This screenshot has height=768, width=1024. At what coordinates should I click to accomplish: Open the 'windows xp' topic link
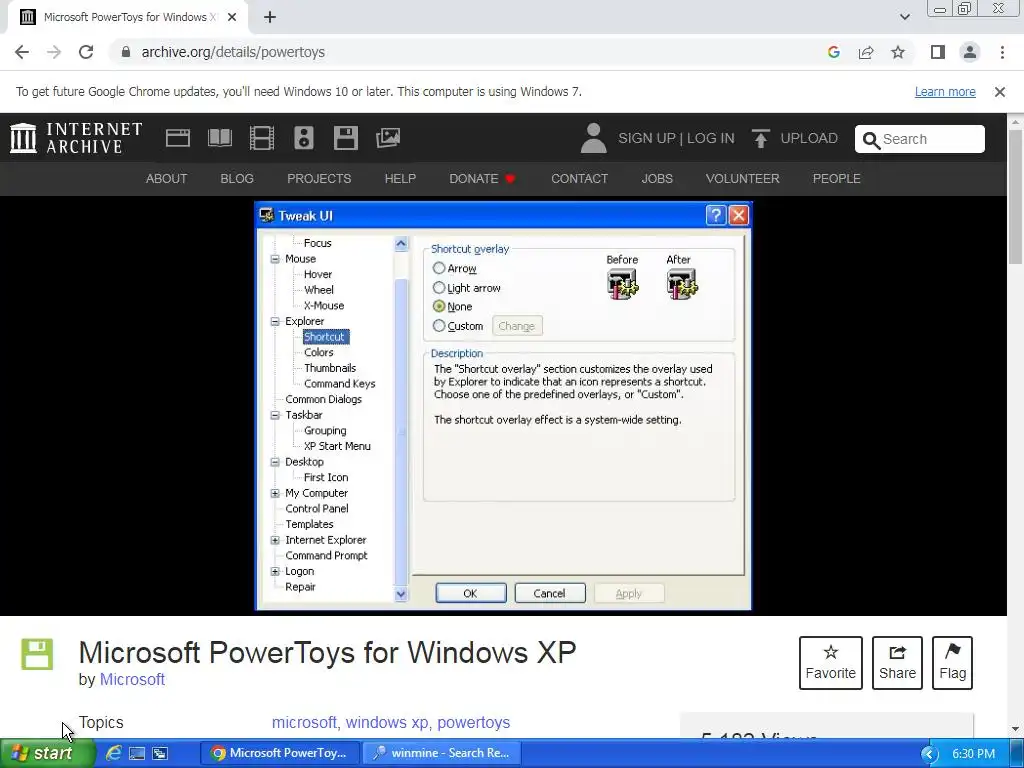[387, 722]
